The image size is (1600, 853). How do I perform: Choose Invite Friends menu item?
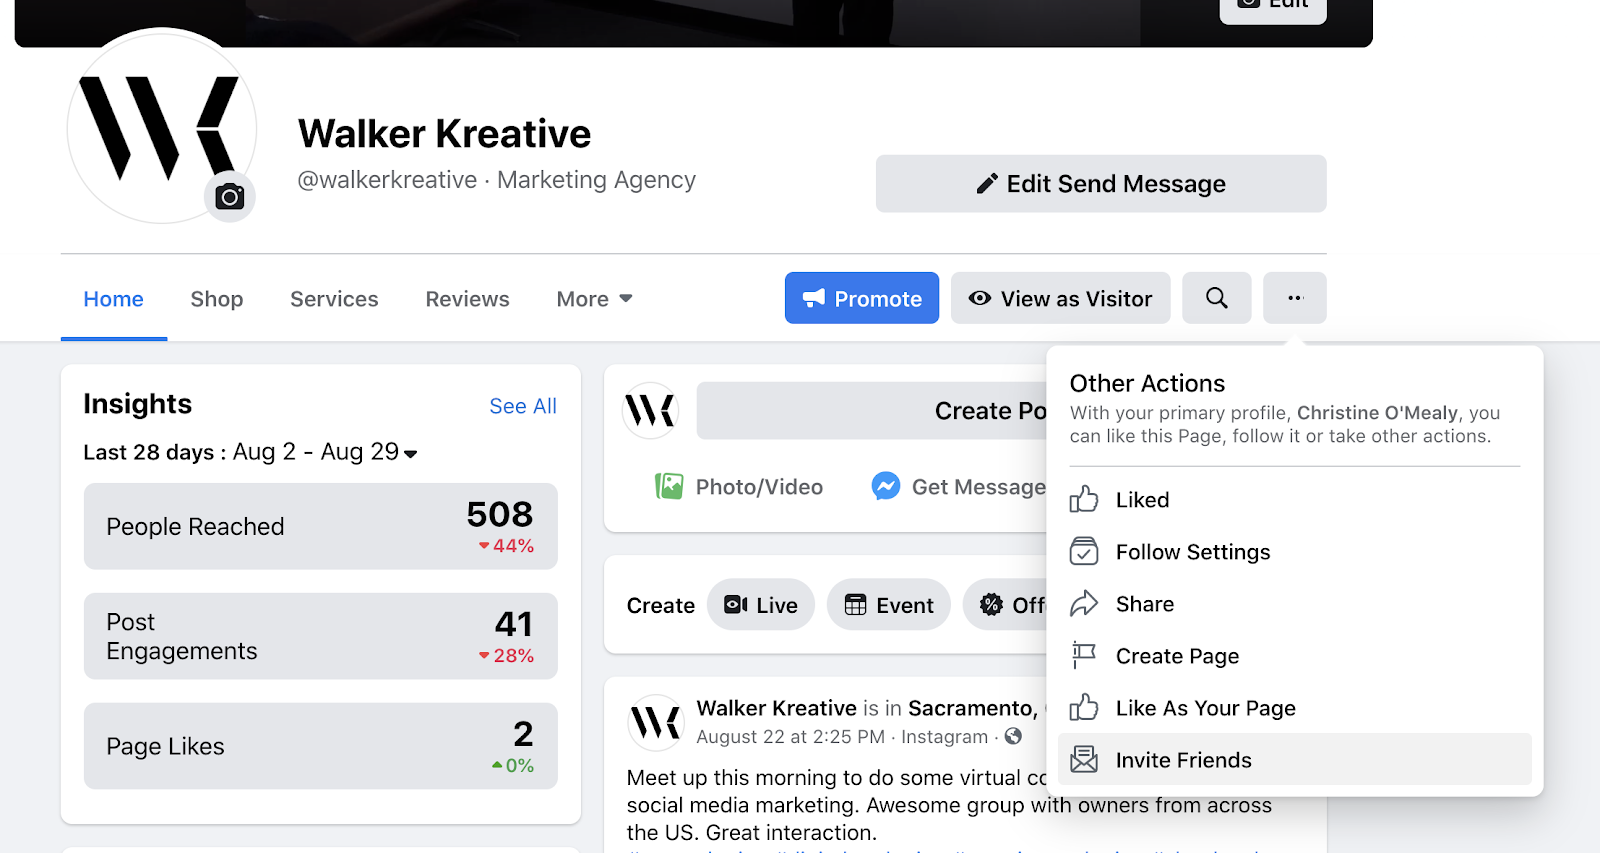pyautogui.click(x=1295, y=760)
